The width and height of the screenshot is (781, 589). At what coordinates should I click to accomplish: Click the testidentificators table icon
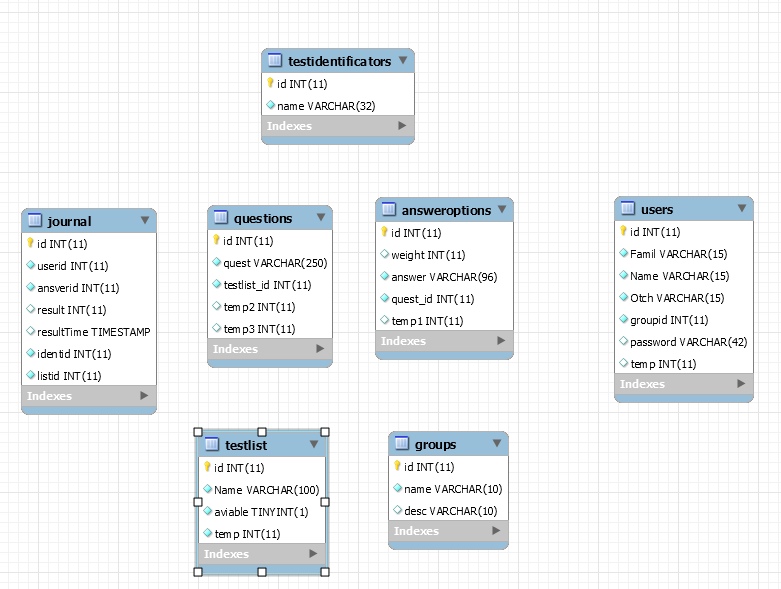pyautogui.click(x=275, y=61)
